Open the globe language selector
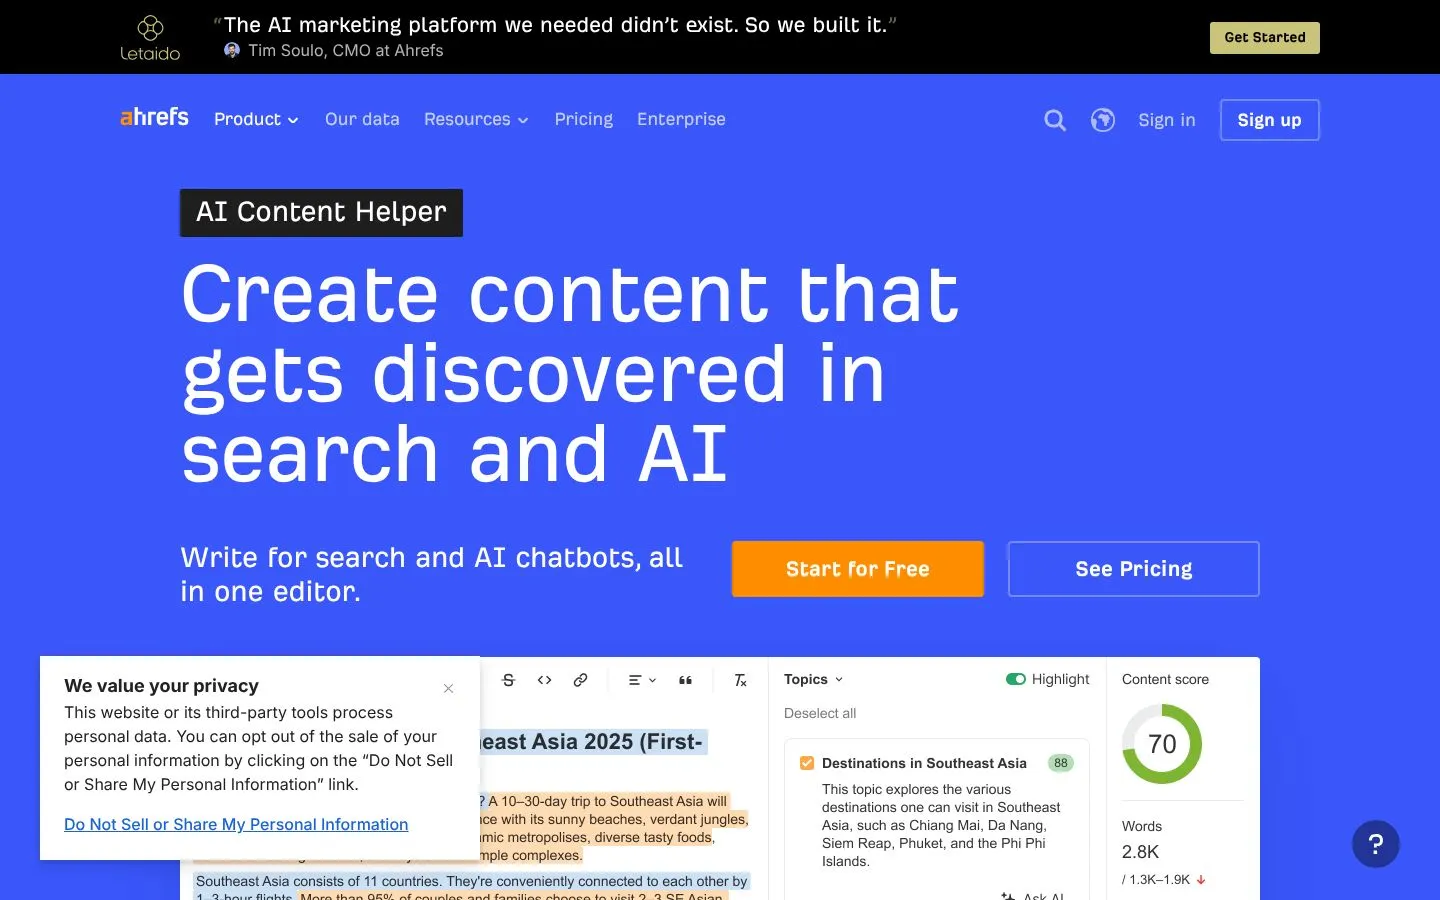The image size is (1440, 900). pos(1103,120)
